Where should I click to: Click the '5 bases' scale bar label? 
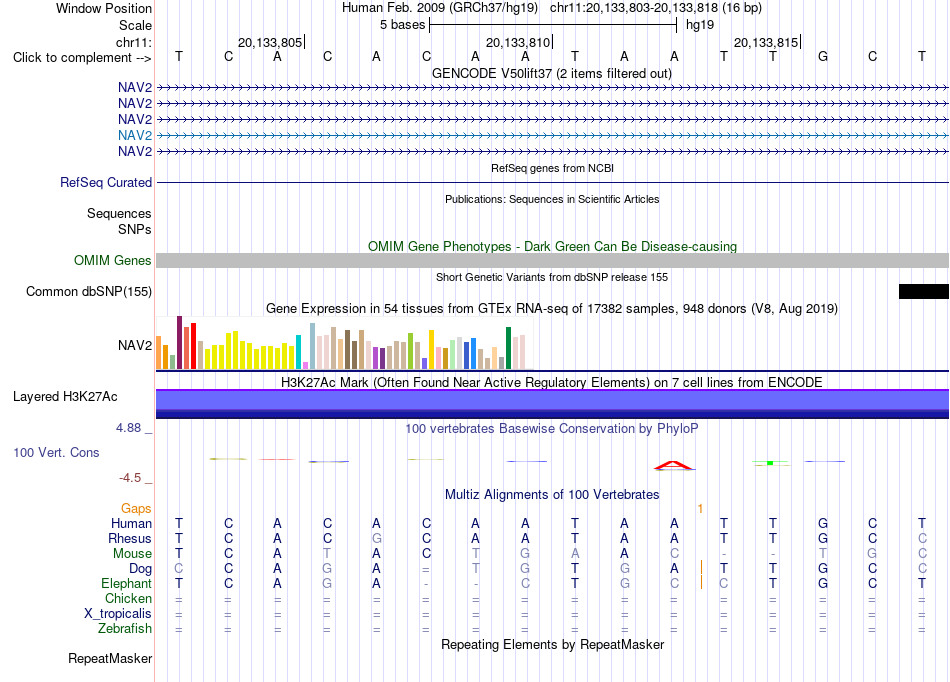click(x=402, y=25)
